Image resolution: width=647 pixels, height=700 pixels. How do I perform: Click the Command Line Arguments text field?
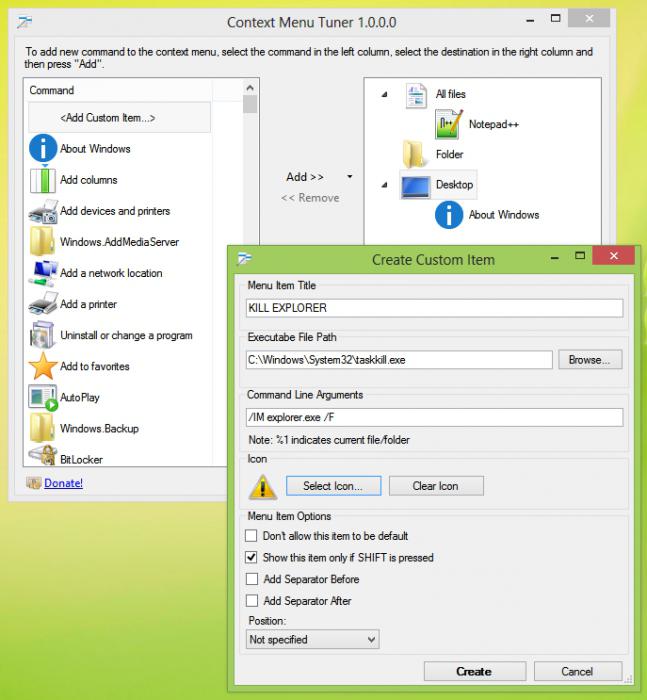434,418
